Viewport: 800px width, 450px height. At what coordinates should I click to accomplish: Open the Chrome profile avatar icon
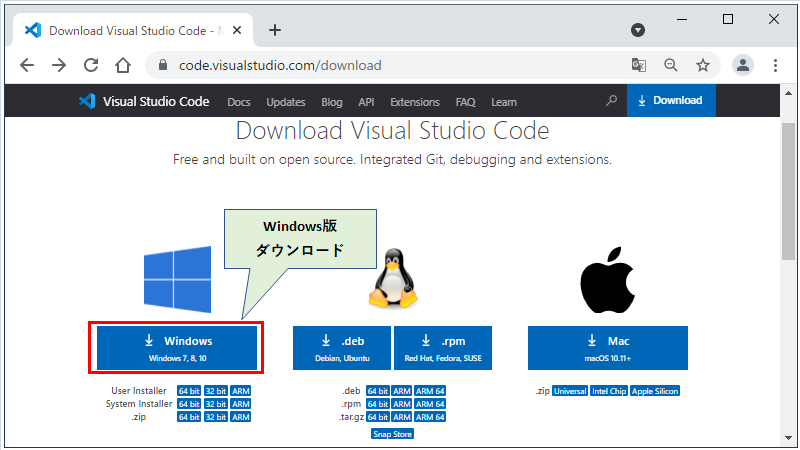tap(743, 66)
